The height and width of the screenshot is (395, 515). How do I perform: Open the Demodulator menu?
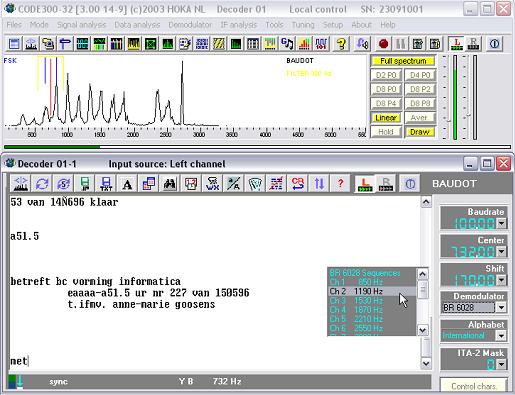click(190, 25)
